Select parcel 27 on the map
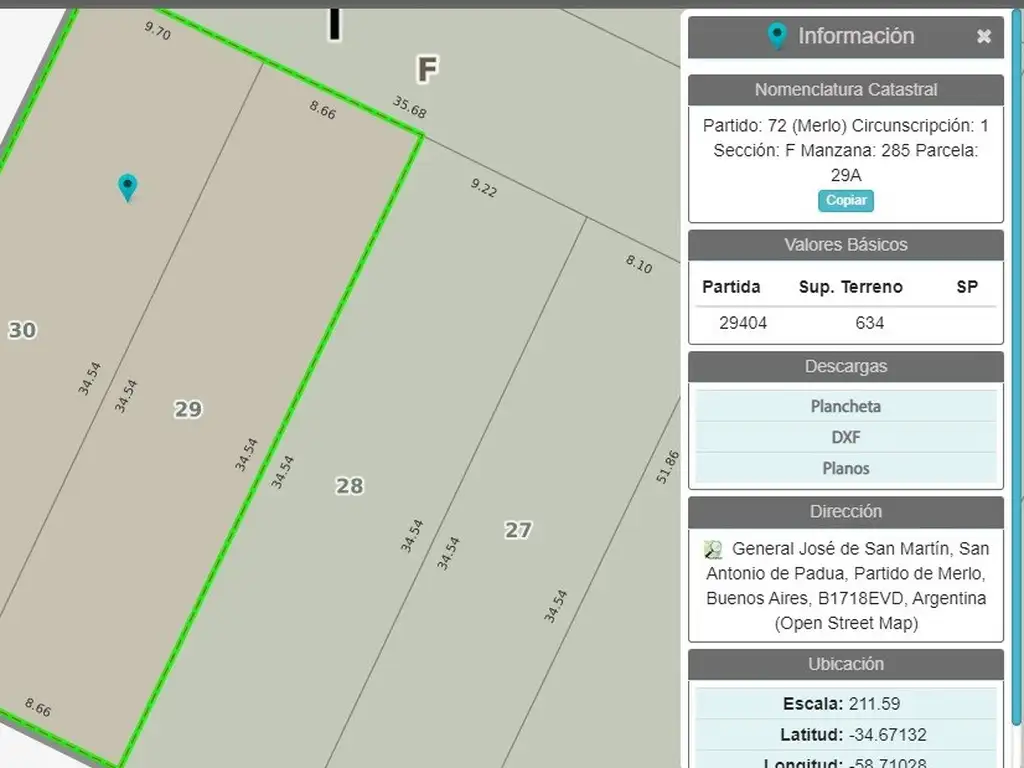The width and height of the screenshot is (1024, 768). pyautogui.click(x=518, y=530)
